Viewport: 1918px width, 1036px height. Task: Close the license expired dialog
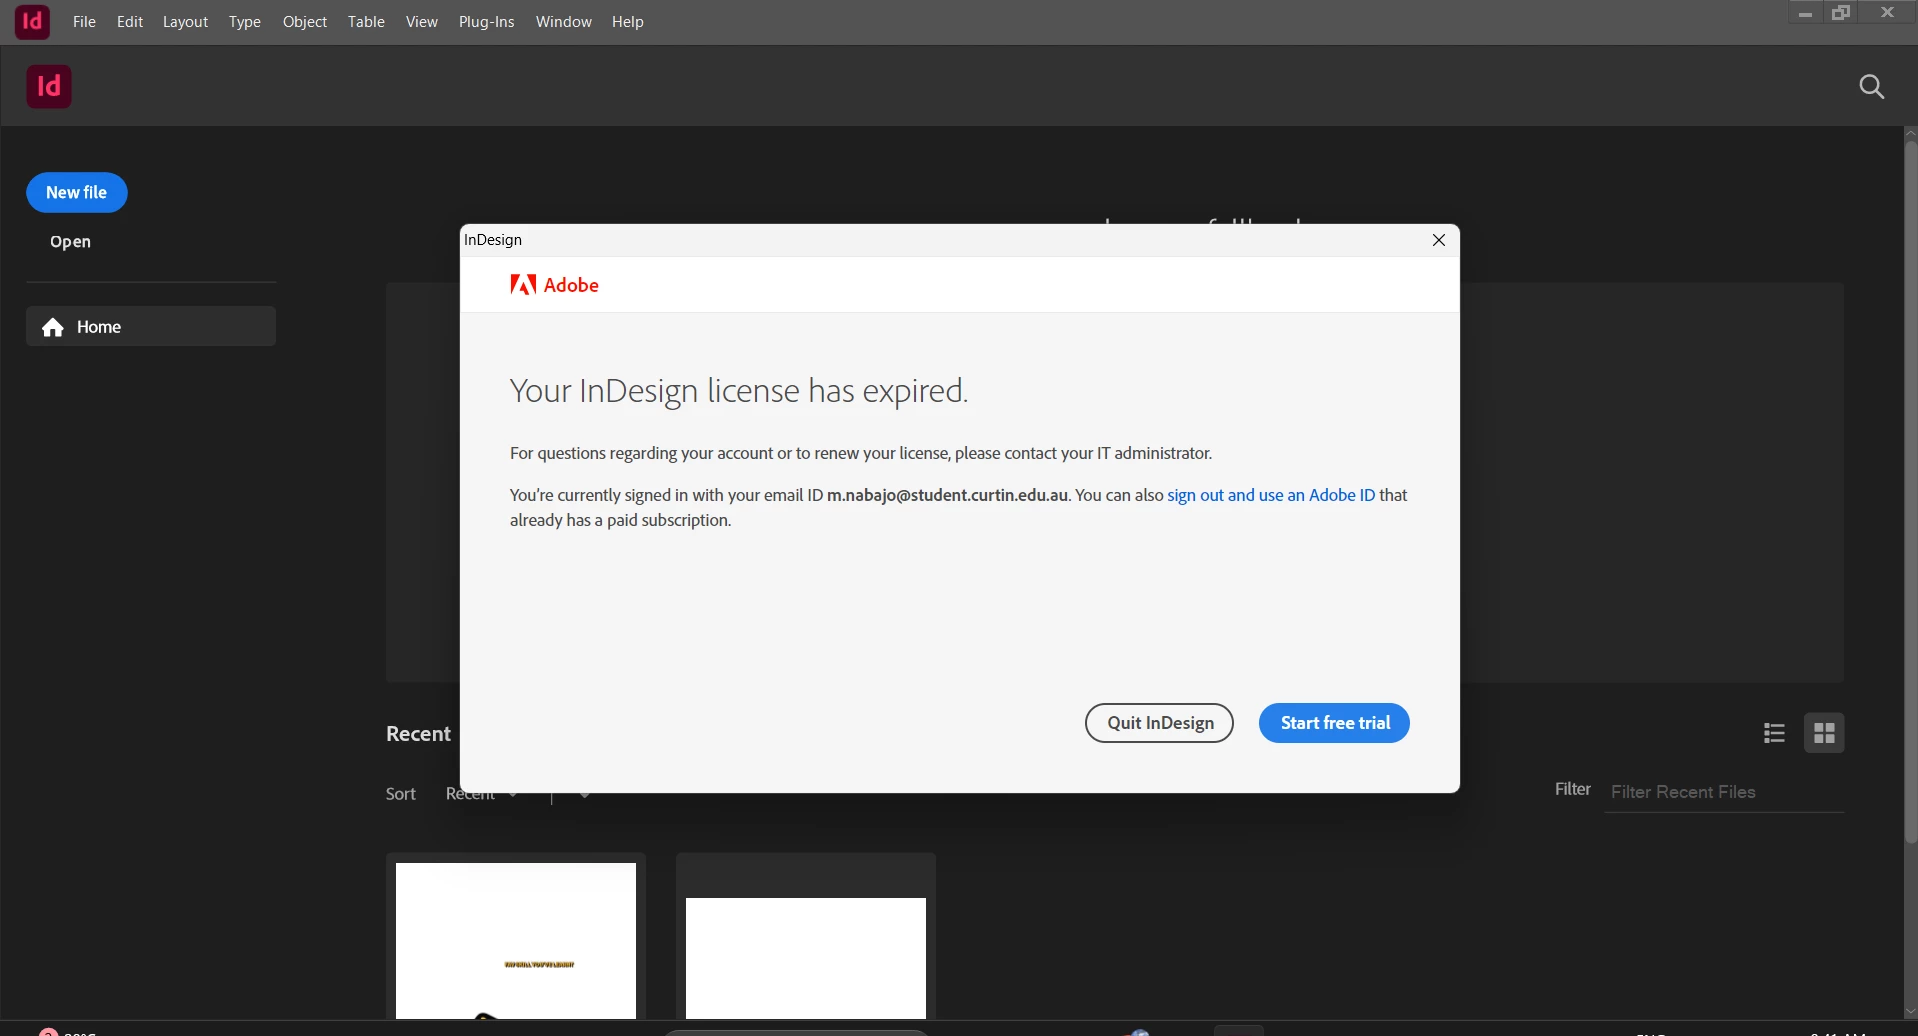click(x=1439, y=240)
